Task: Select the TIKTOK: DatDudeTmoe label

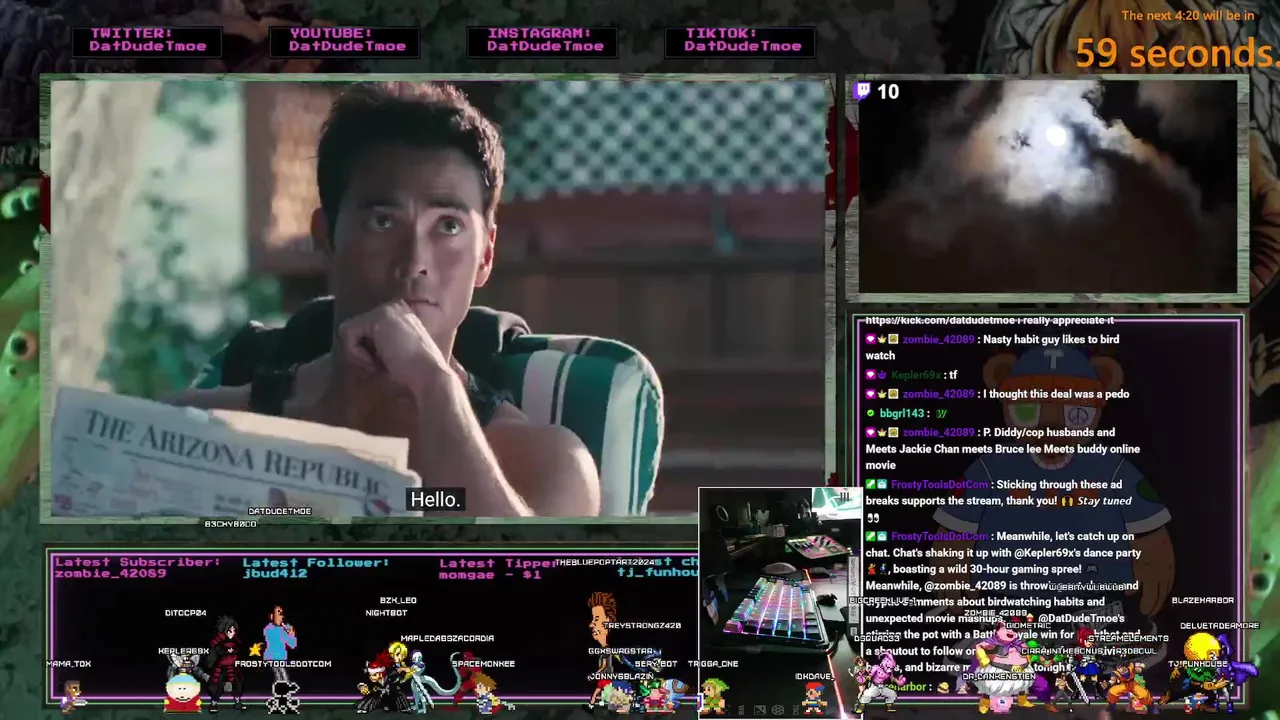Action: [x=741, y=40]
